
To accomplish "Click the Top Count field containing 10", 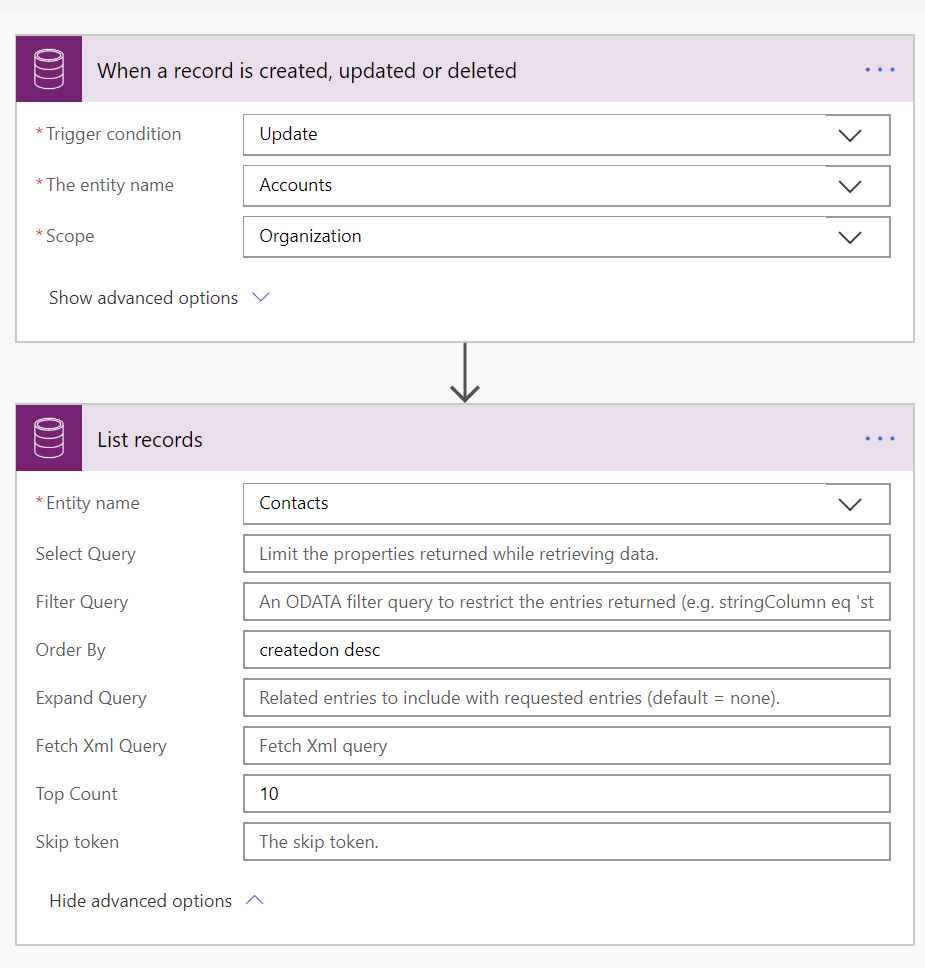I will click(x=566, y=793).
